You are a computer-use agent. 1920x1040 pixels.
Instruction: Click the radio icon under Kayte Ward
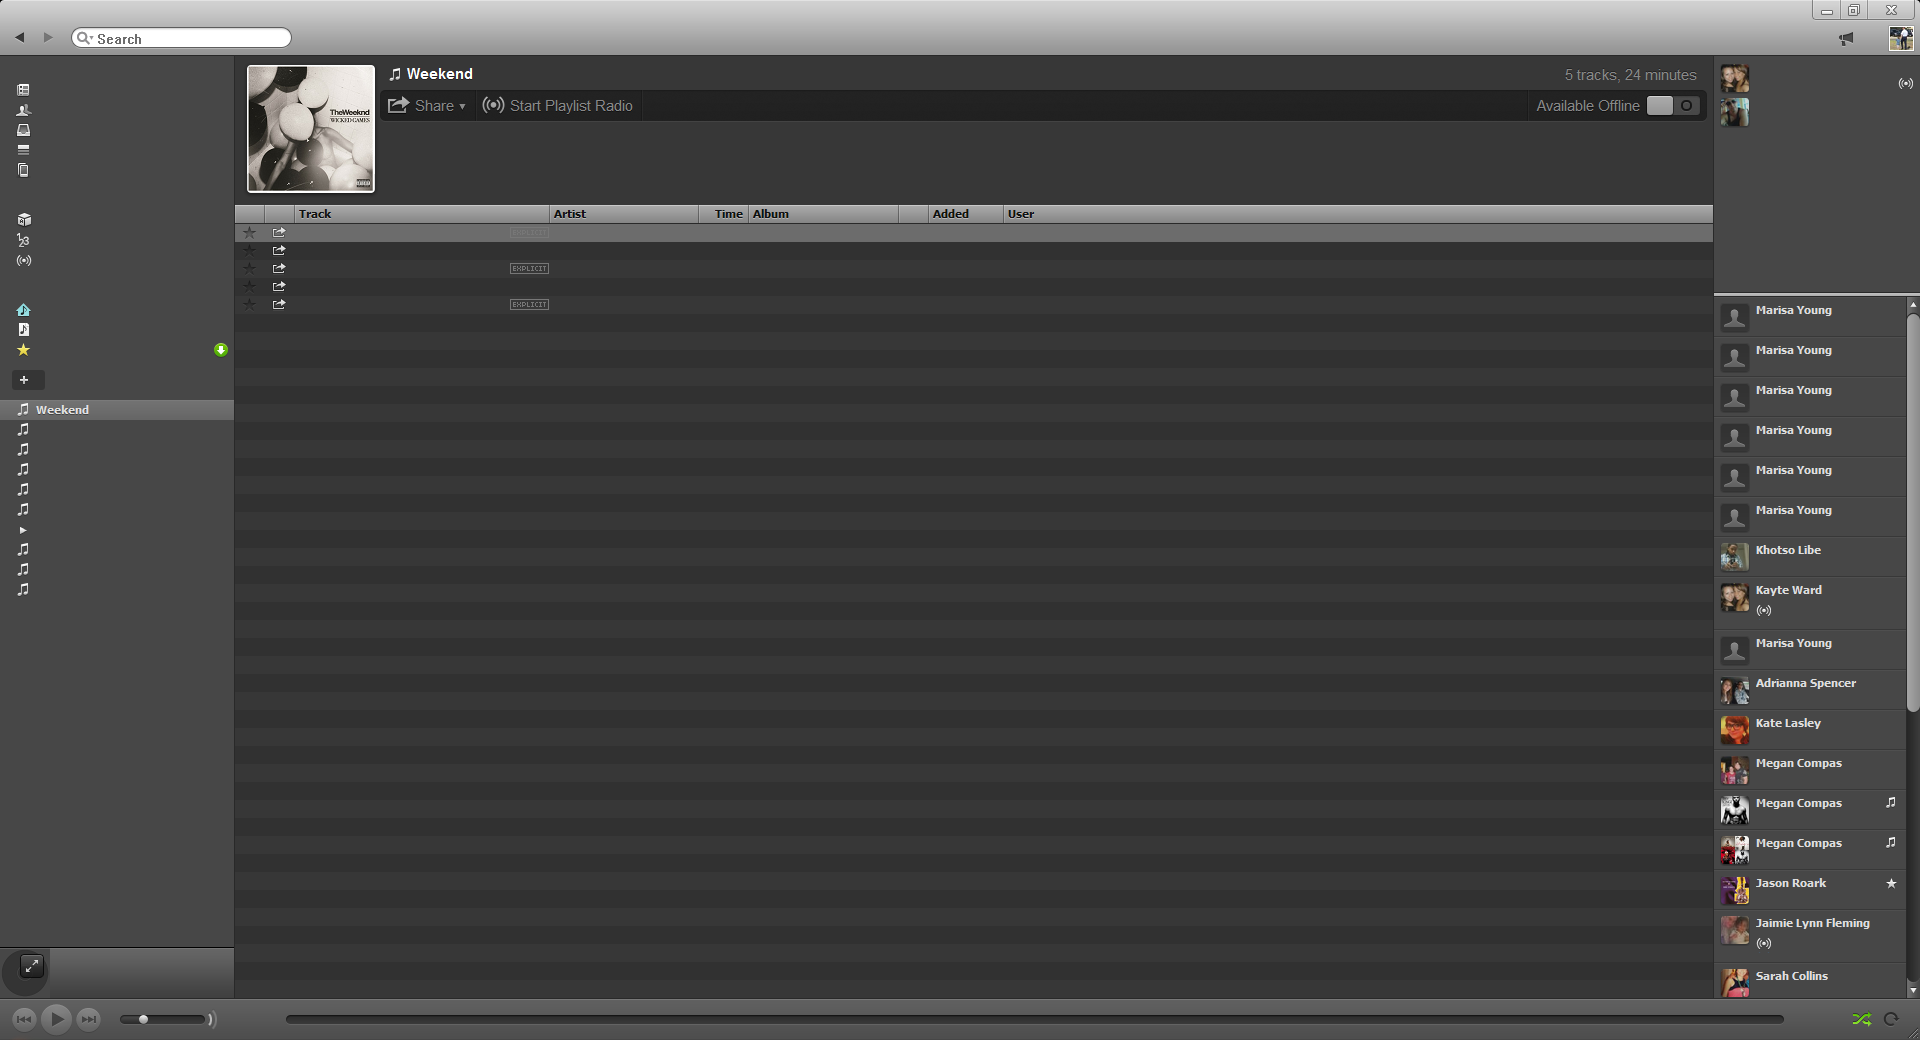tap(1764, 610)
